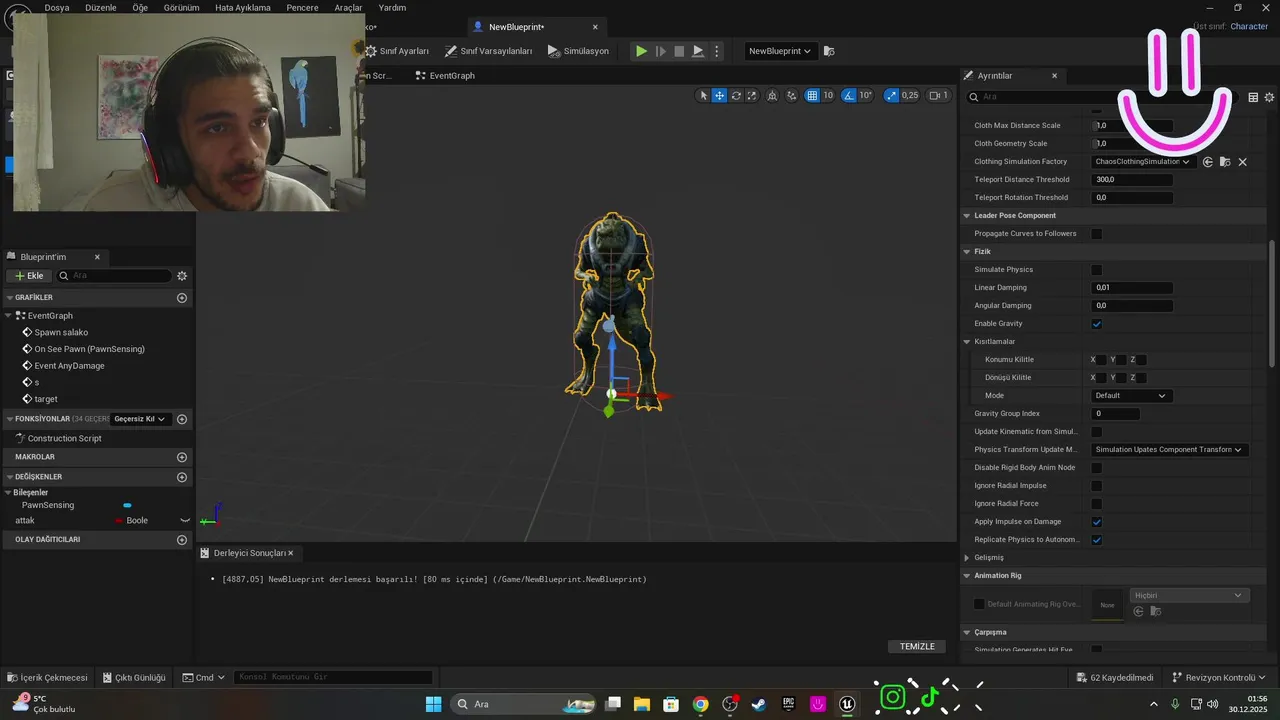
Task: Collapse the Bileşenler category
Action: (x=8, y=493)
